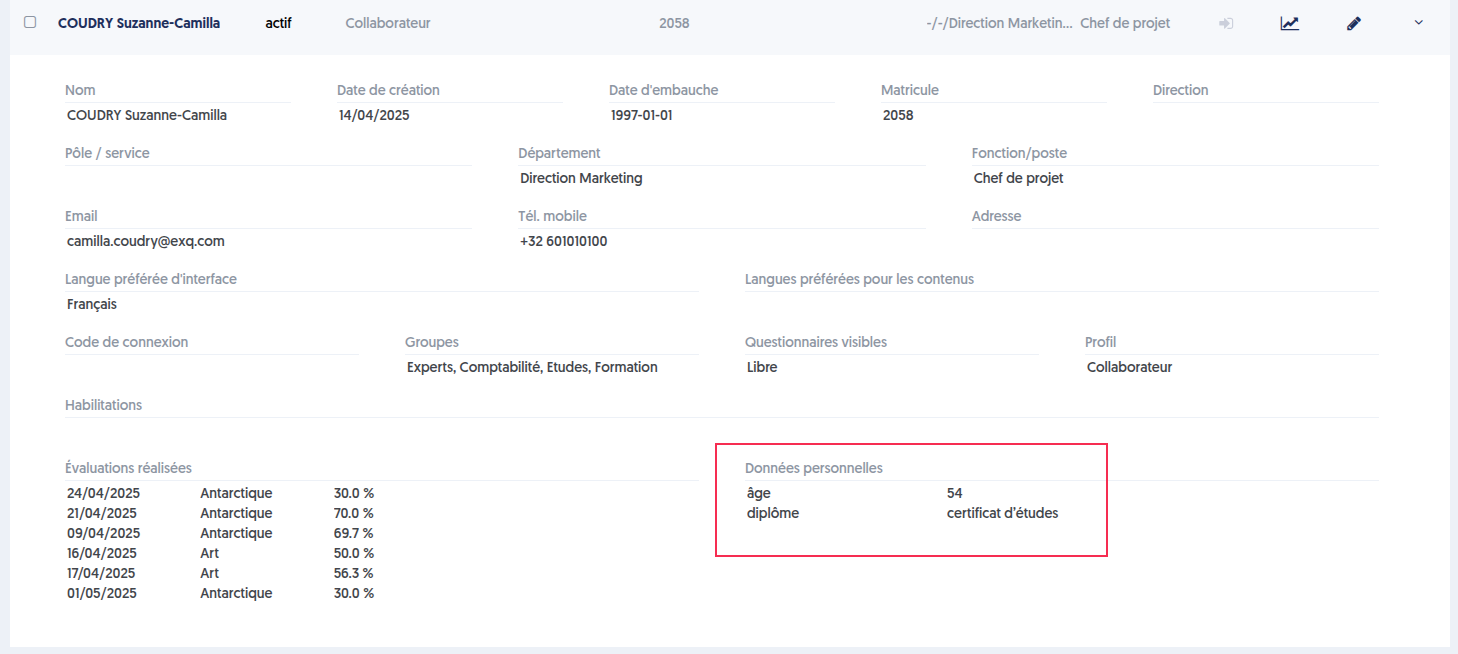Viewport: 1458px width, 654px height.
Task: Click creation date 14/04/2025
Action: 374,115
